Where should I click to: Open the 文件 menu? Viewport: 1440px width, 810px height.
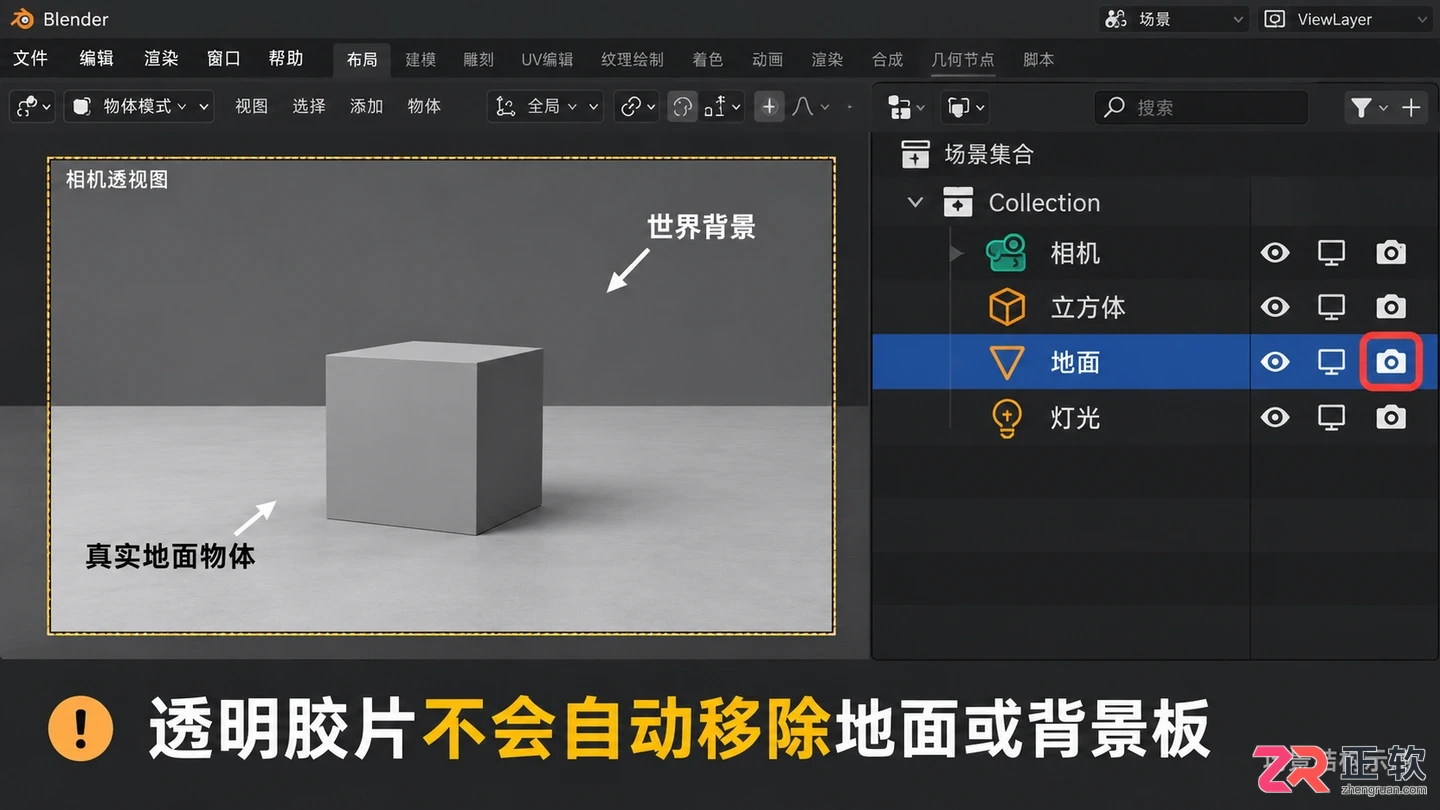pyautogui.click(x=31, y=59)
